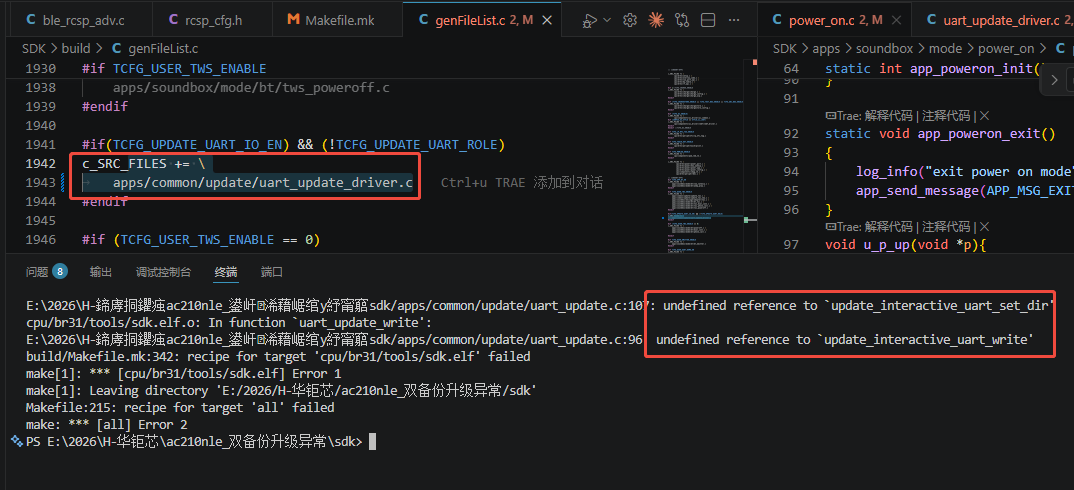Click line number 92 in right editor
This screenshot has height=490, width=1074.
791,133
